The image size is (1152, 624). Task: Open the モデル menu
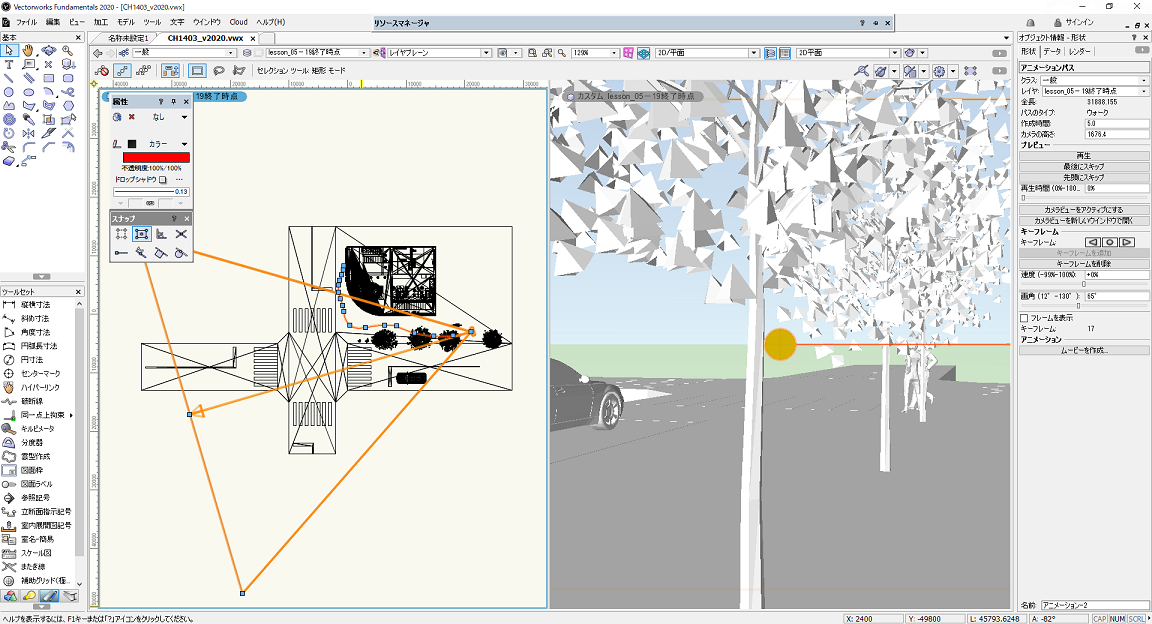(x=126, y=22)
